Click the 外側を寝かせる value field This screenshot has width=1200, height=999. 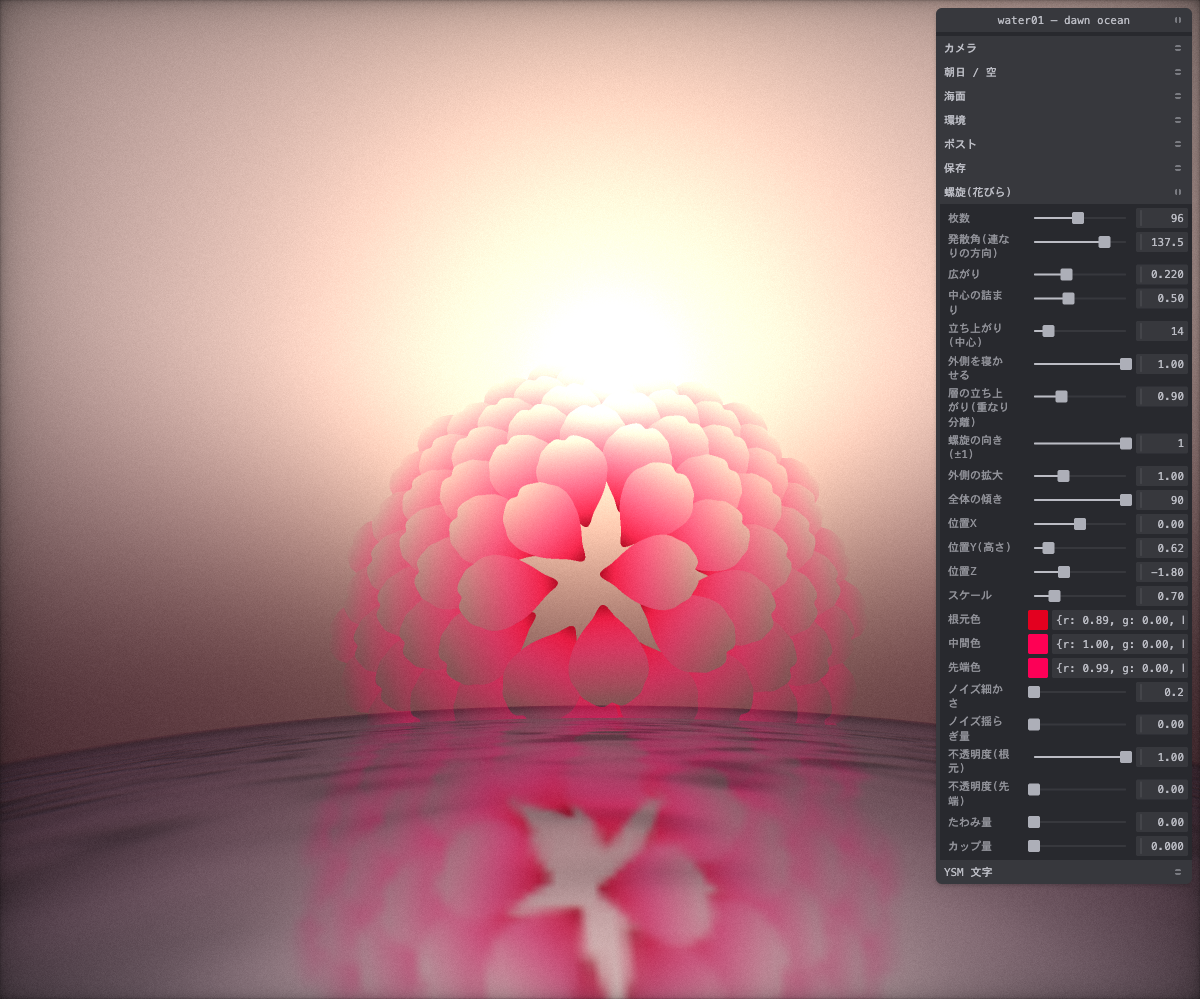coord(1162,364)
